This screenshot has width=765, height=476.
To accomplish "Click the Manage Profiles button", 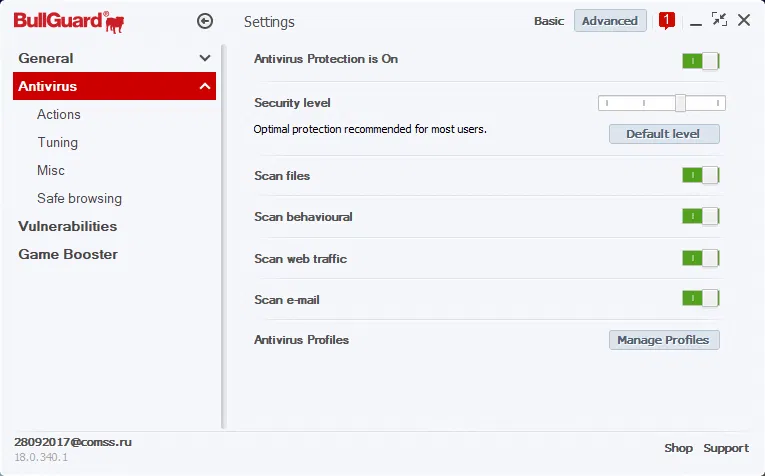I will [663, 340].
